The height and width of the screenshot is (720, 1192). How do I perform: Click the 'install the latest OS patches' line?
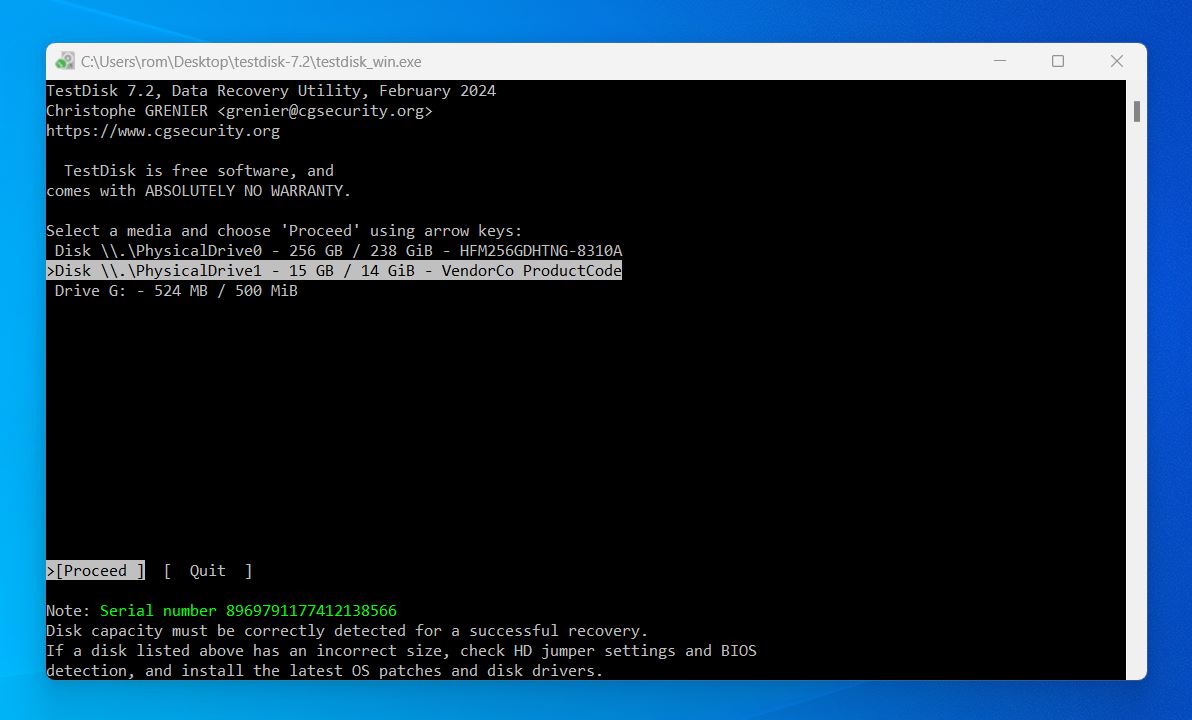tap(325, 671)
